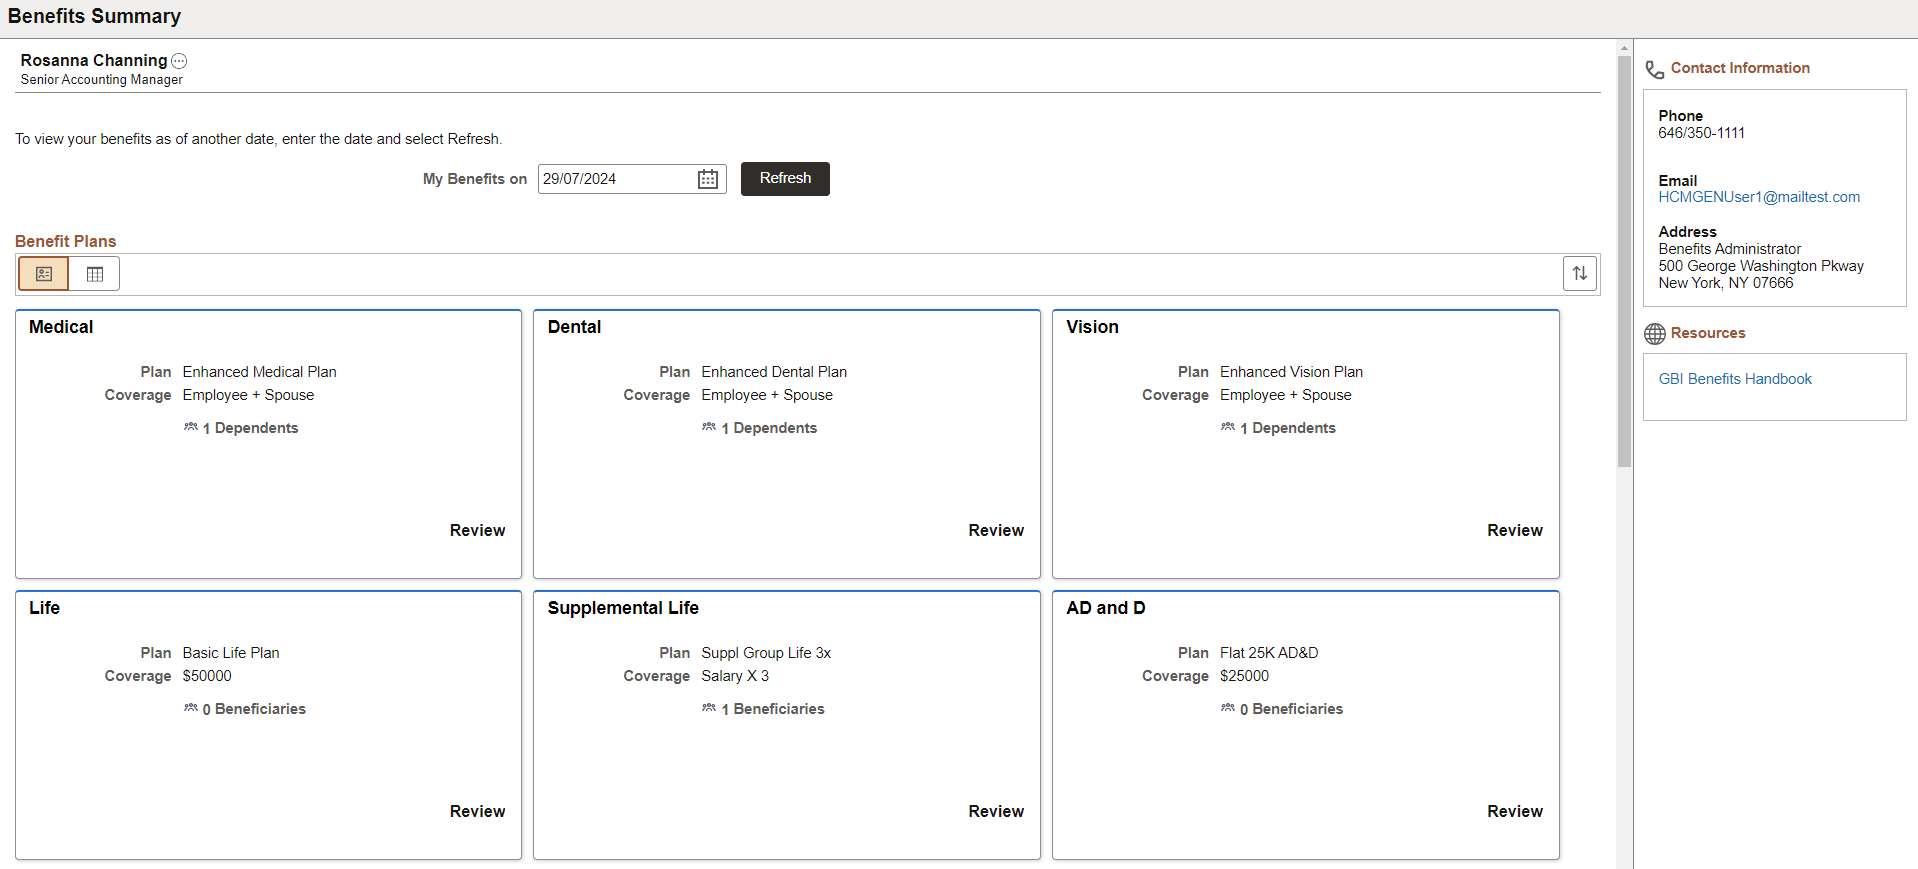The width and height of the screenshot is (1918, 869).
Task: Click the $50000 coverage value
Action: [207, 676]
